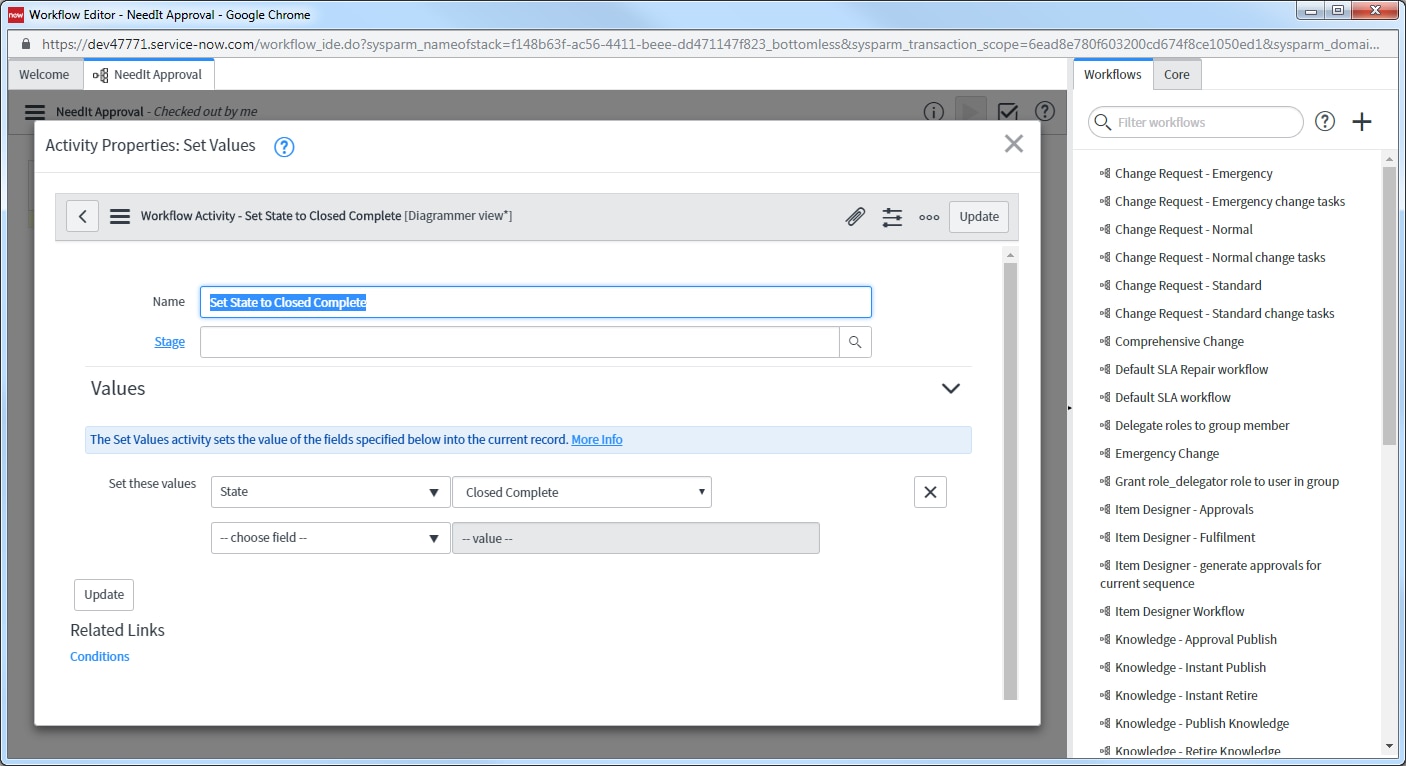Click the run workflow play button
This screenshot has height=766, width=1406.
(970, 112)
